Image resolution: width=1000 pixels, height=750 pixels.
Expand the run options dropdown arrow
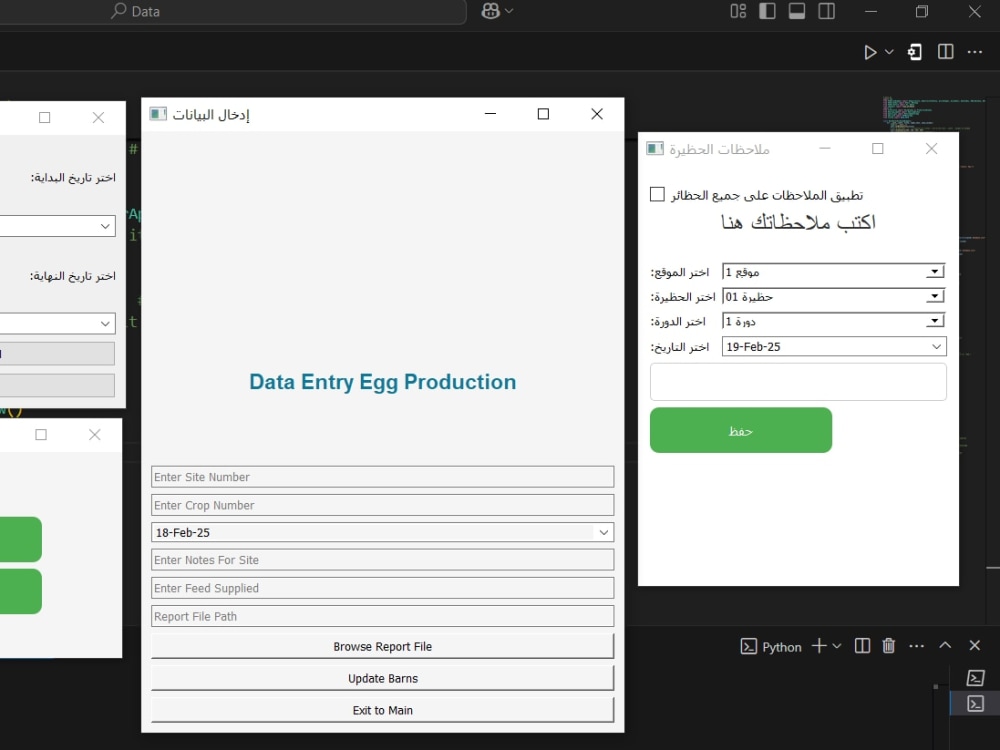click(889, 52)
